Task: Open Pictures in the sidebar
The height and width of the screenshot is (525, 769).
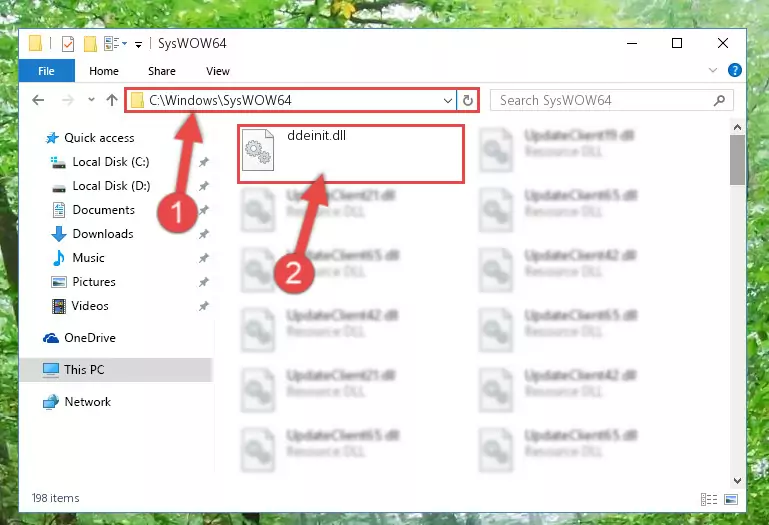Action: point(94,282)
